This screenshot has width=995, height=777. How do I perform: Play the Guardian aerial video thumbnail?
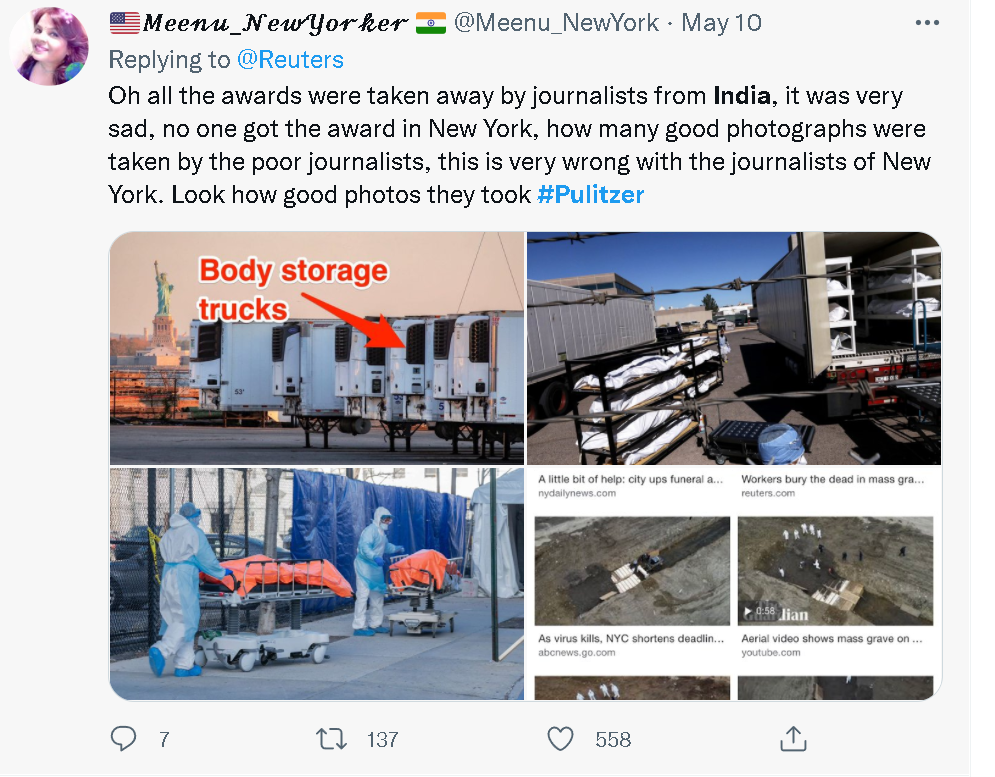(x=835, y=570)
